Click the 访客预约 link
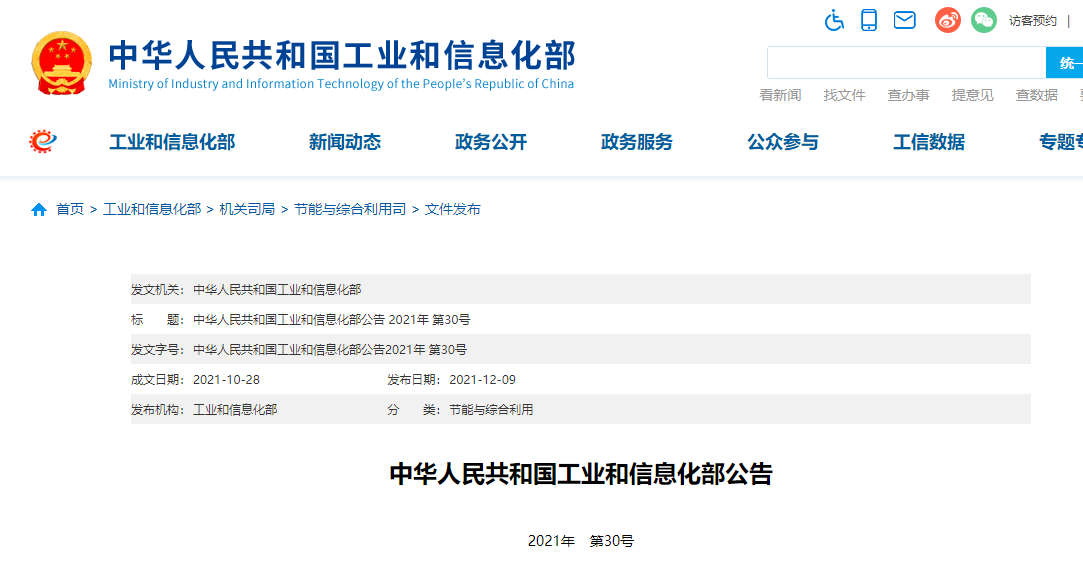The image size is (1083, 565). click(1032, 21)
